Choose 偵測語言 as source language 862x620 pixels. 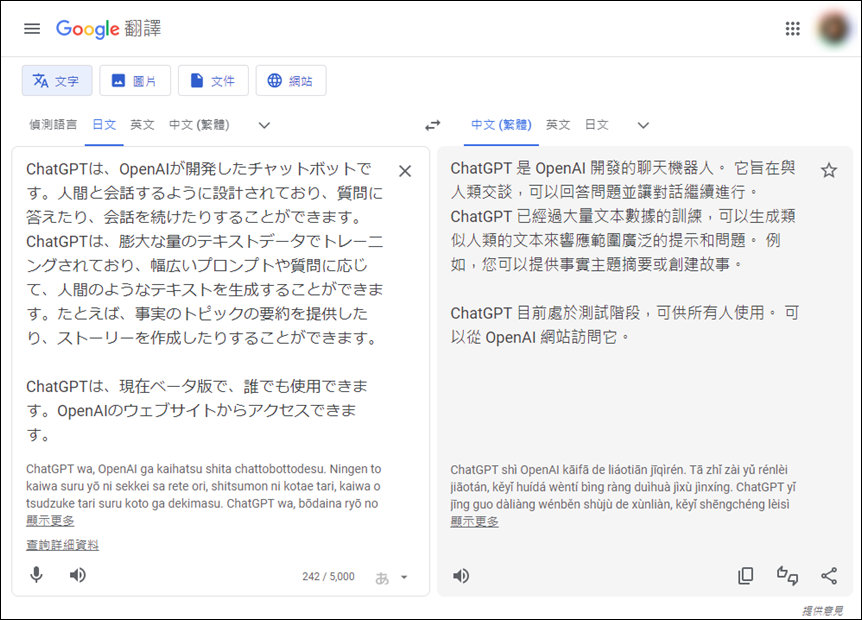(53, 125)
